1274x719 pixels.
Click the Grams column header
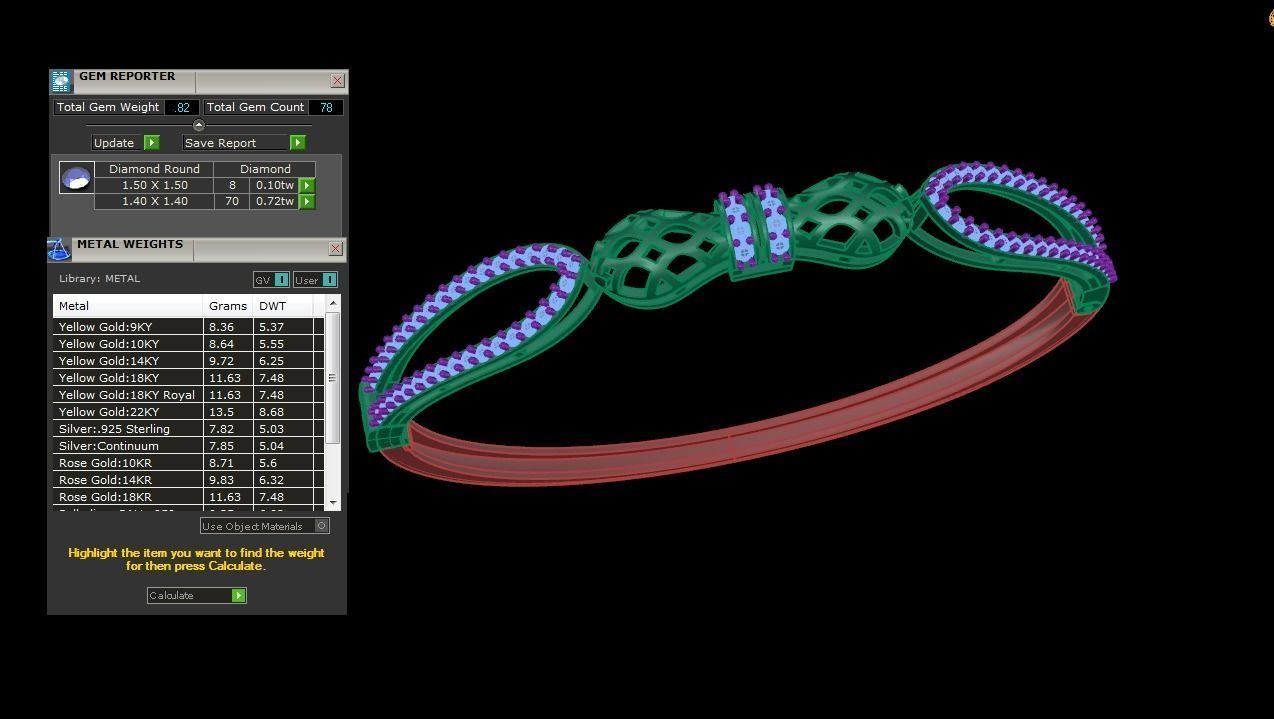228,306
